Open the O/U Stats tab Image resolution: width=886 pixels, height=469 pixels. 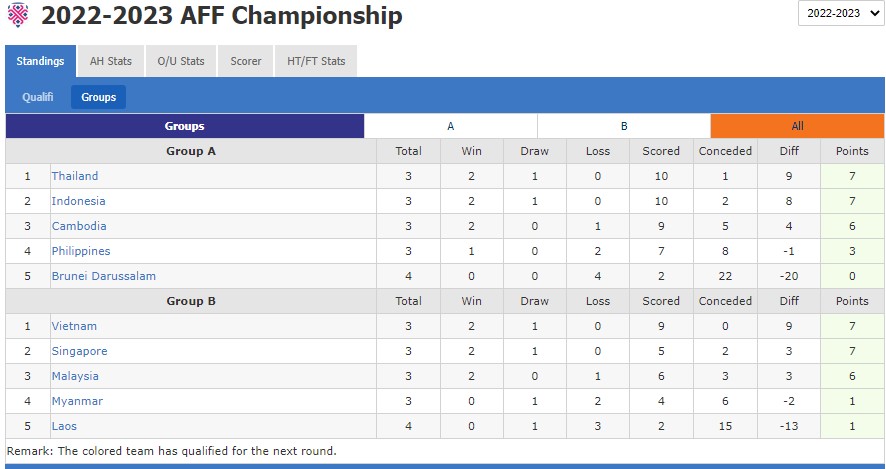[181, 61]
